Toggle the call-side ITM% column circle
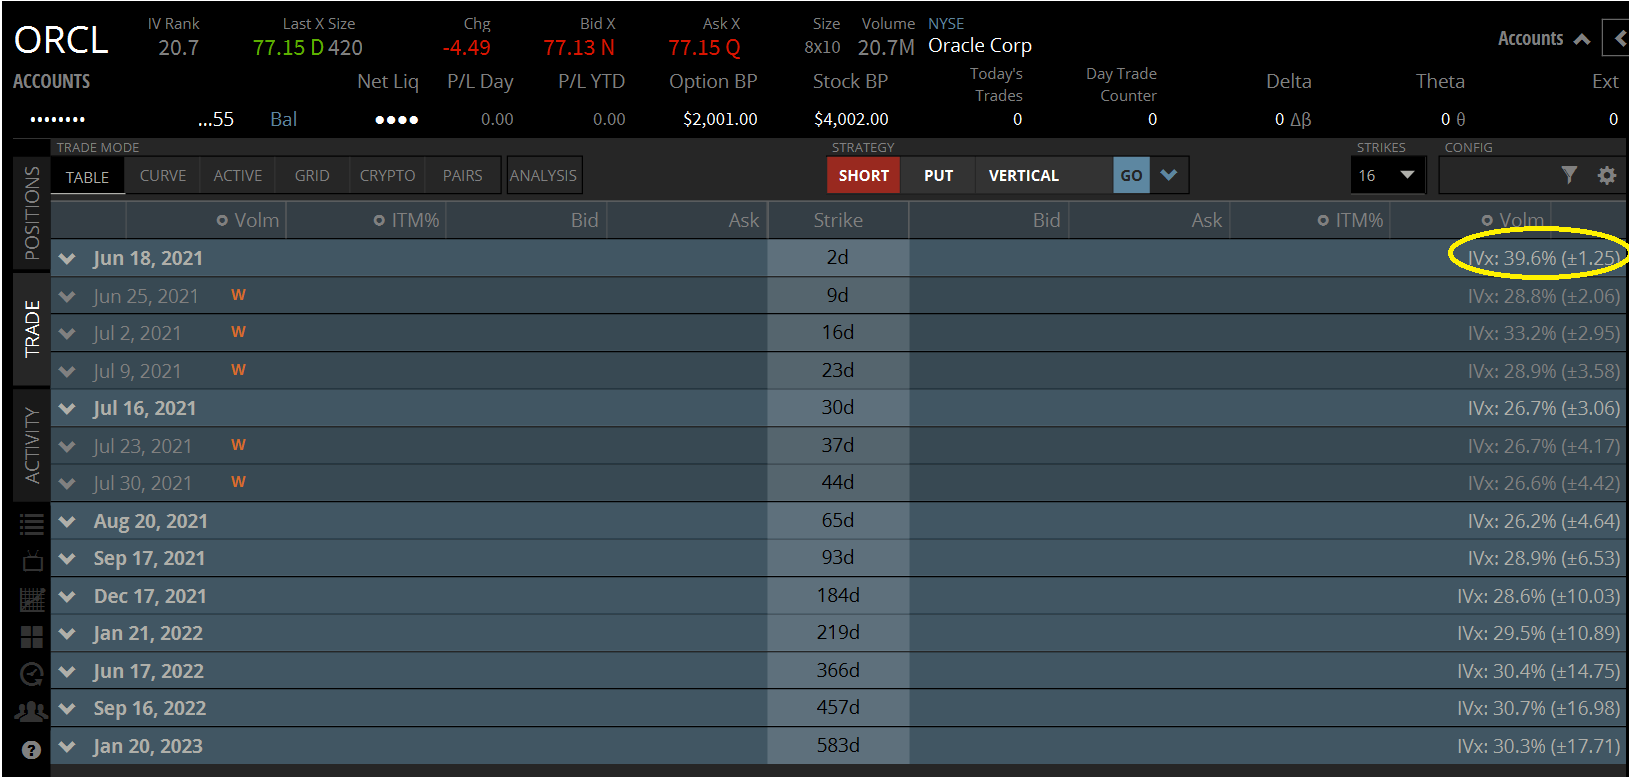Image resolution: width=1629 pixels, height=777 pixels. [379, 221]
